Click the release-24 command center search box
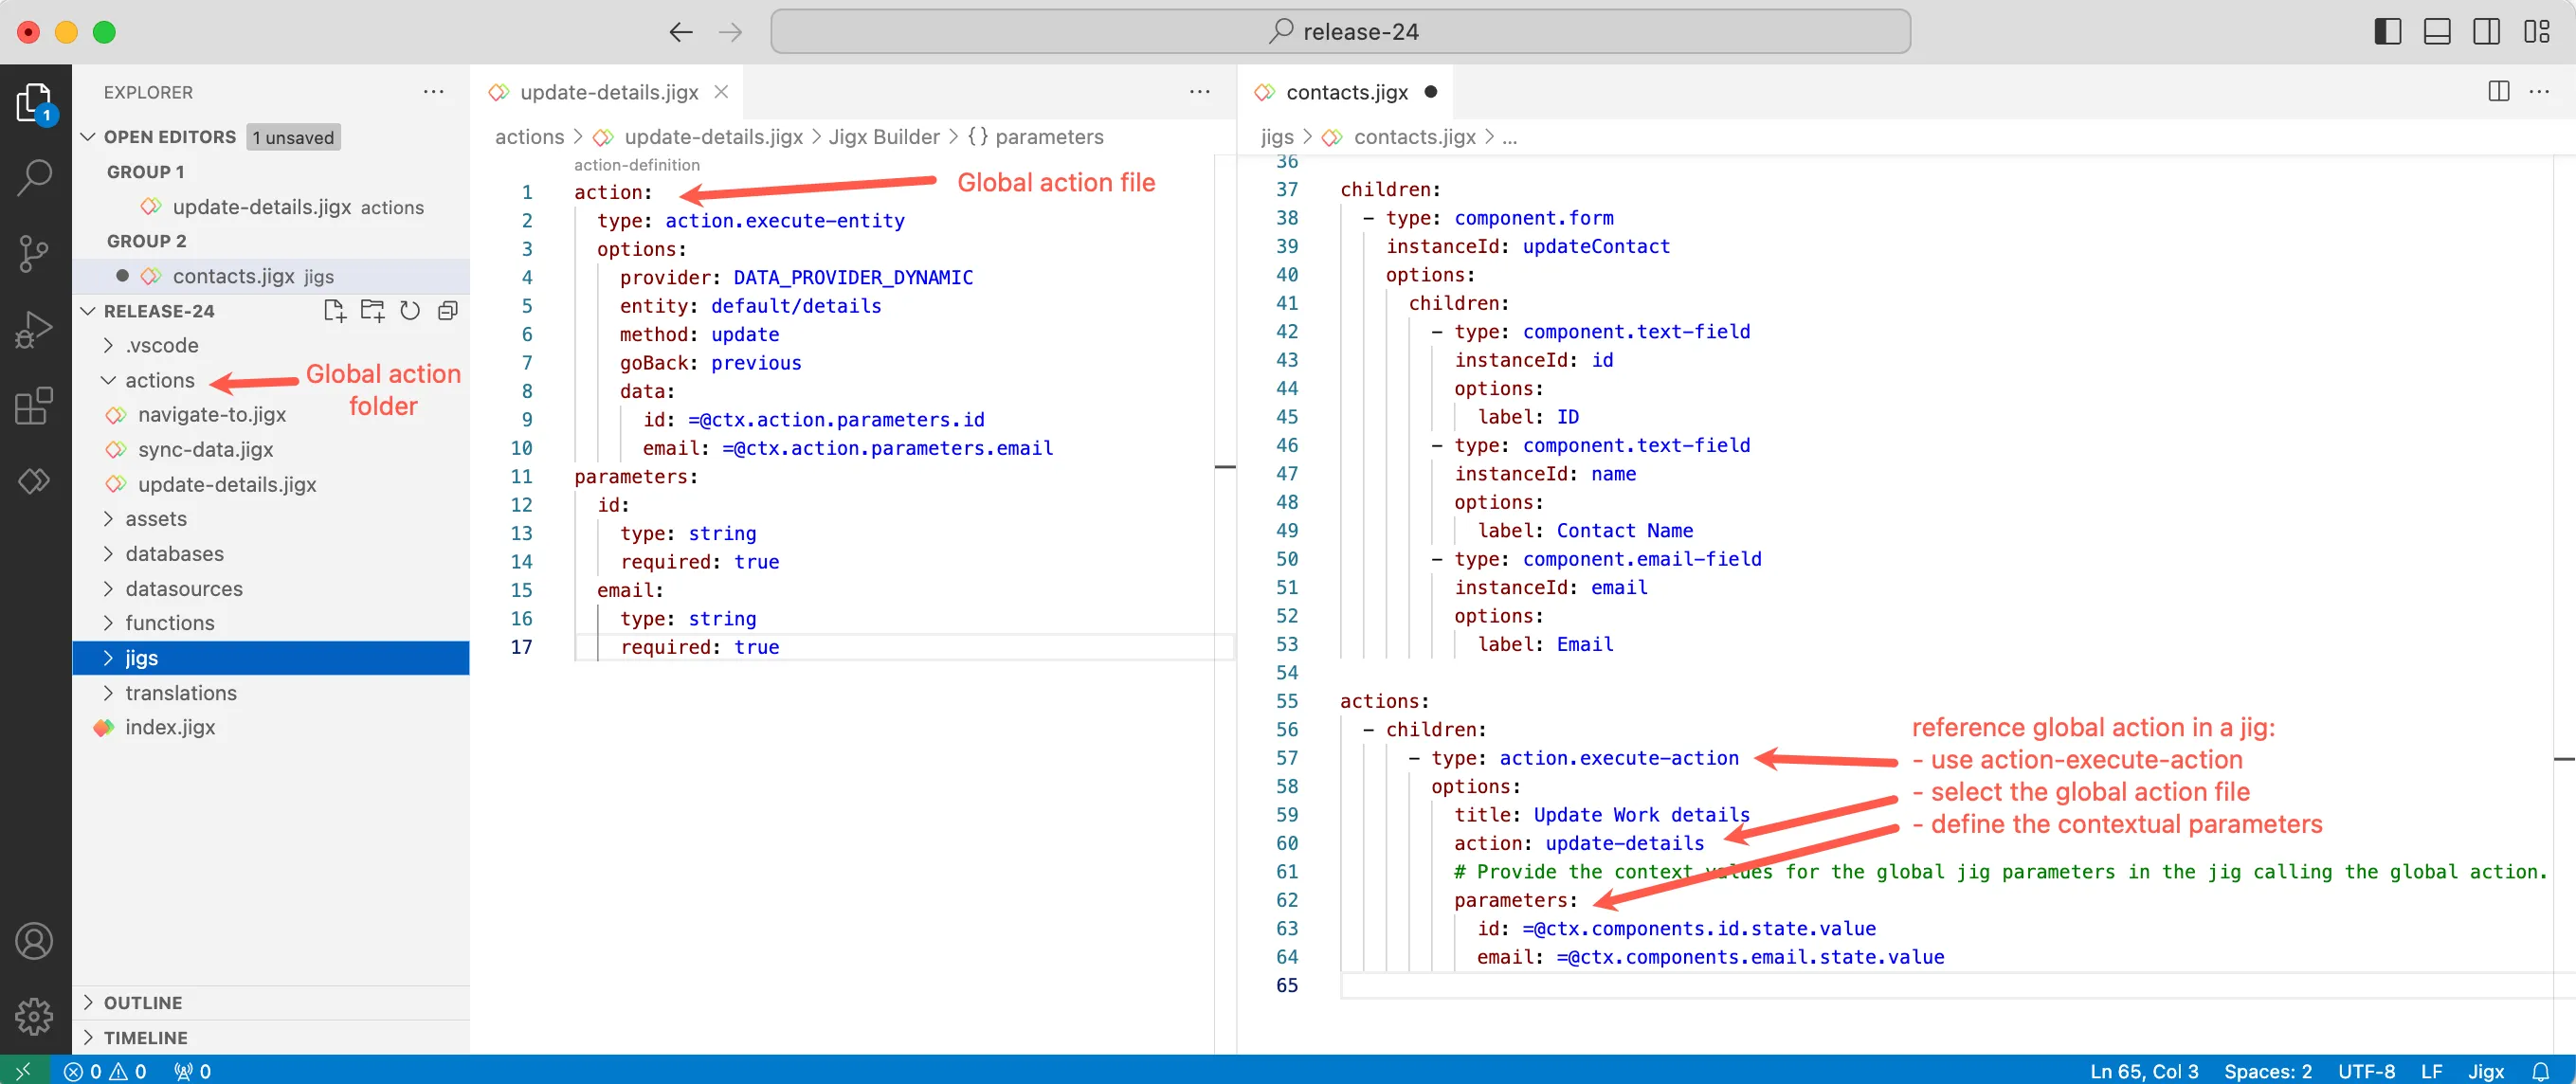 pyautogui.click(x=1340, y=32)
